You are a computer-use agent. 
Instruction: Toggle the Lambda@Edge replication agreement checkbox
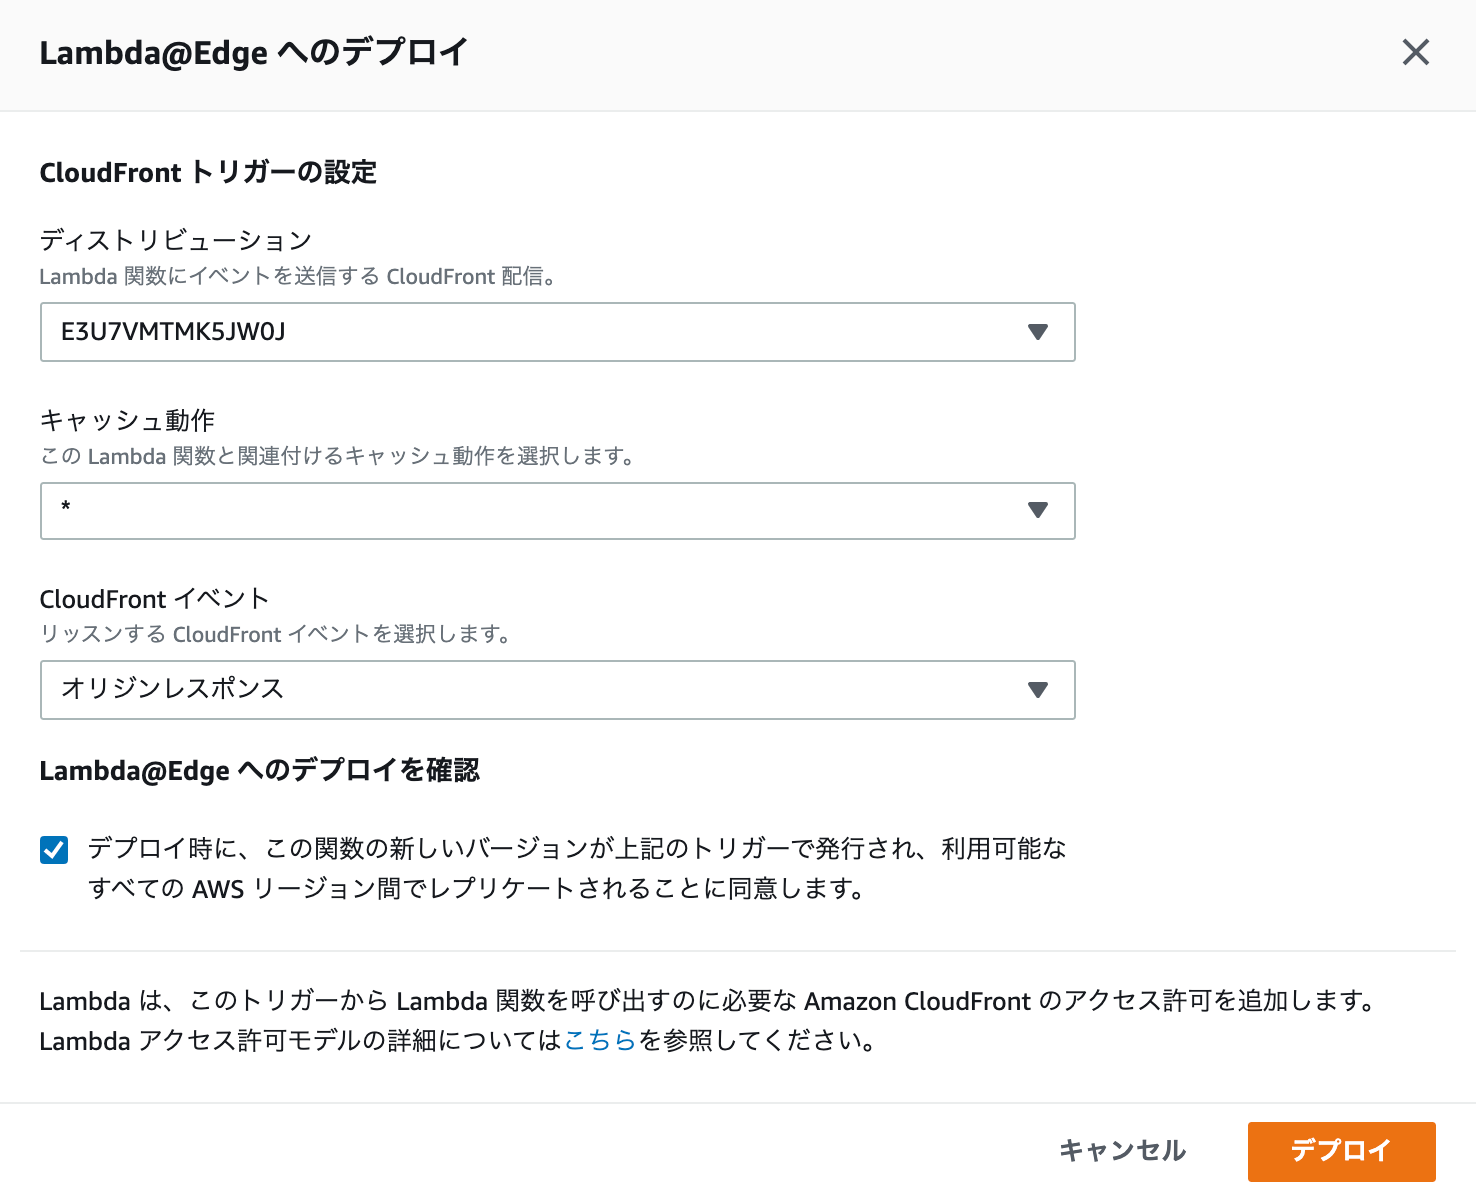(52, 849)
